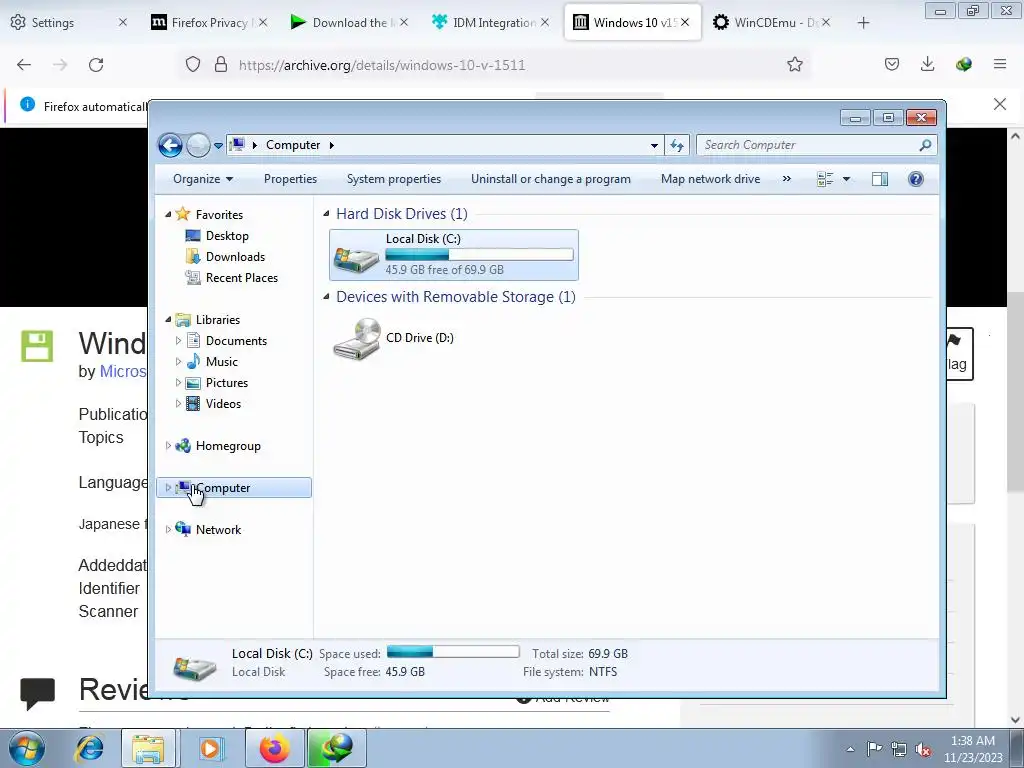Collapse the Favorites tree group
Screen dimensions: 1024x768
[x=168, y=214]
